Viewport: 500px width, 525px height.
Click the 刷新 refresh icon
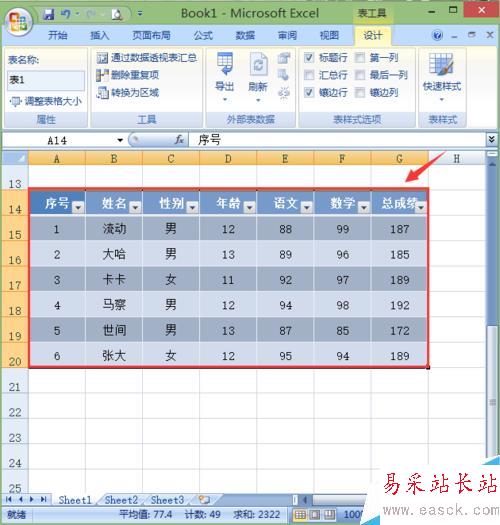coord(258,63)
